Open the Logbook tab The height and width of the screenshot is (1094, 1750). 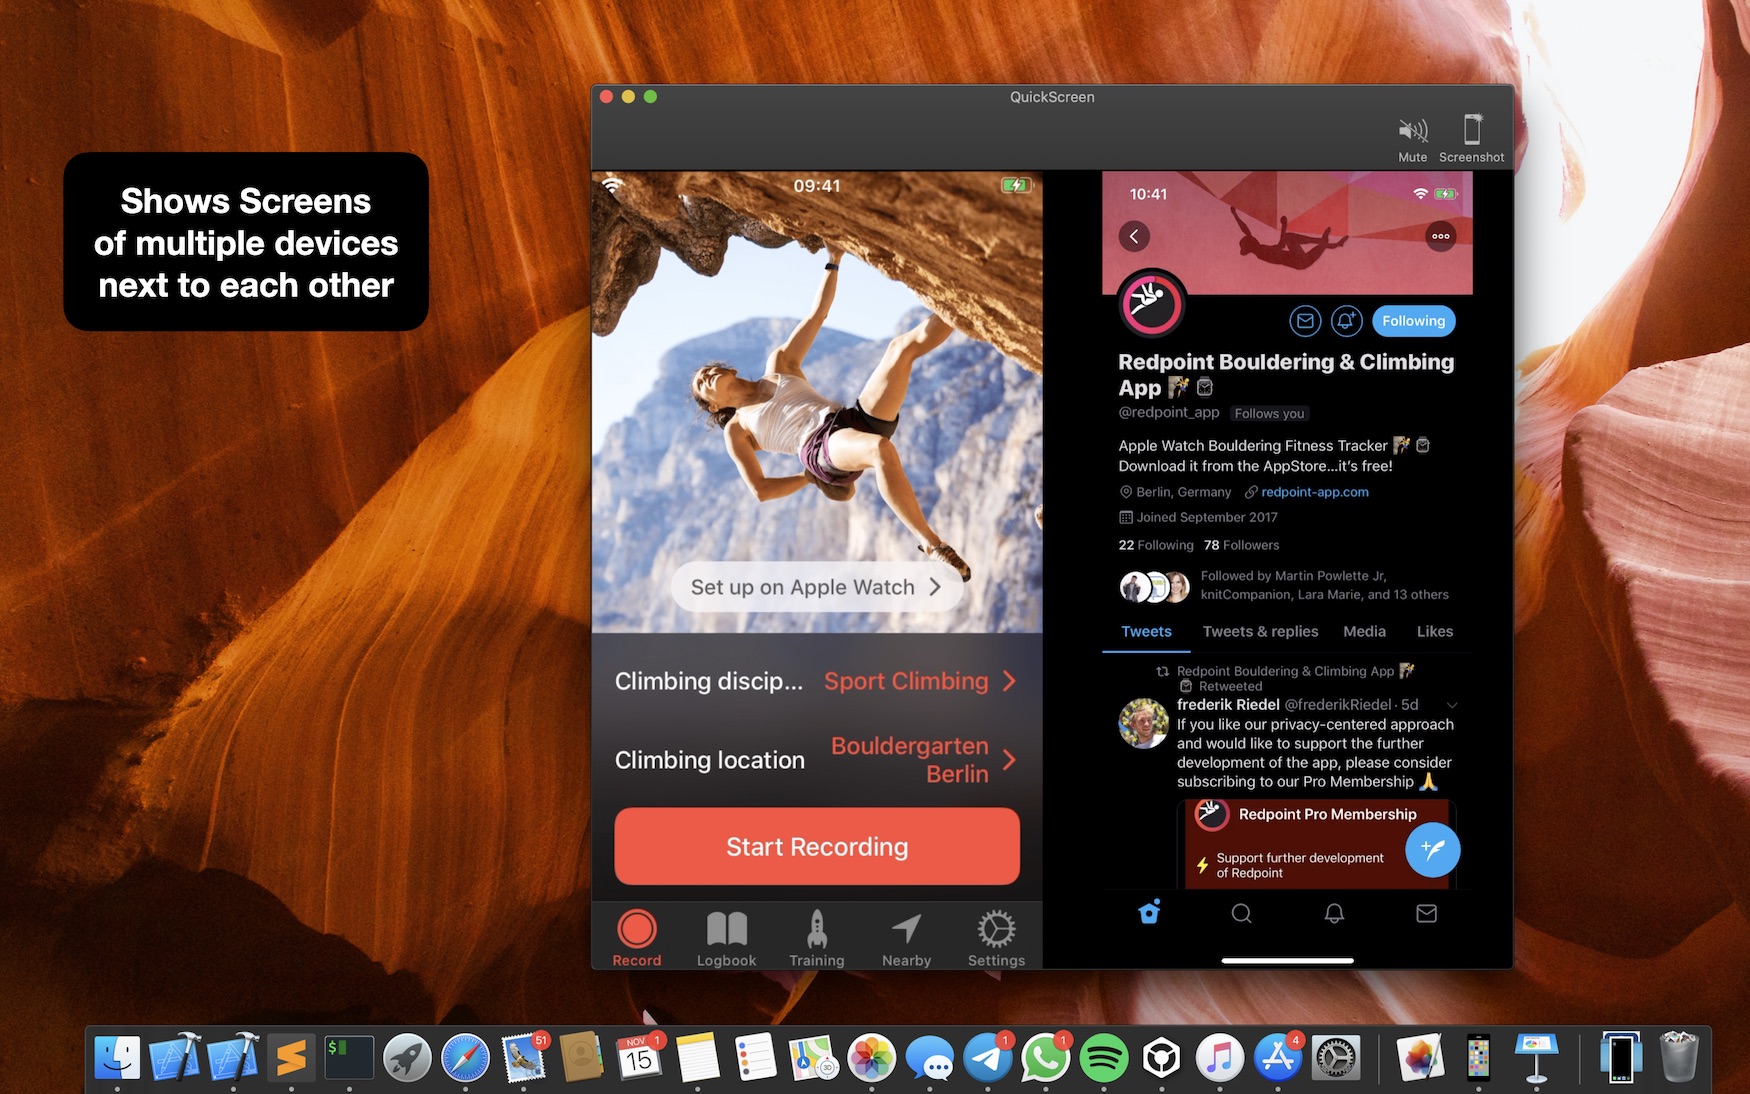pos(727,938)
